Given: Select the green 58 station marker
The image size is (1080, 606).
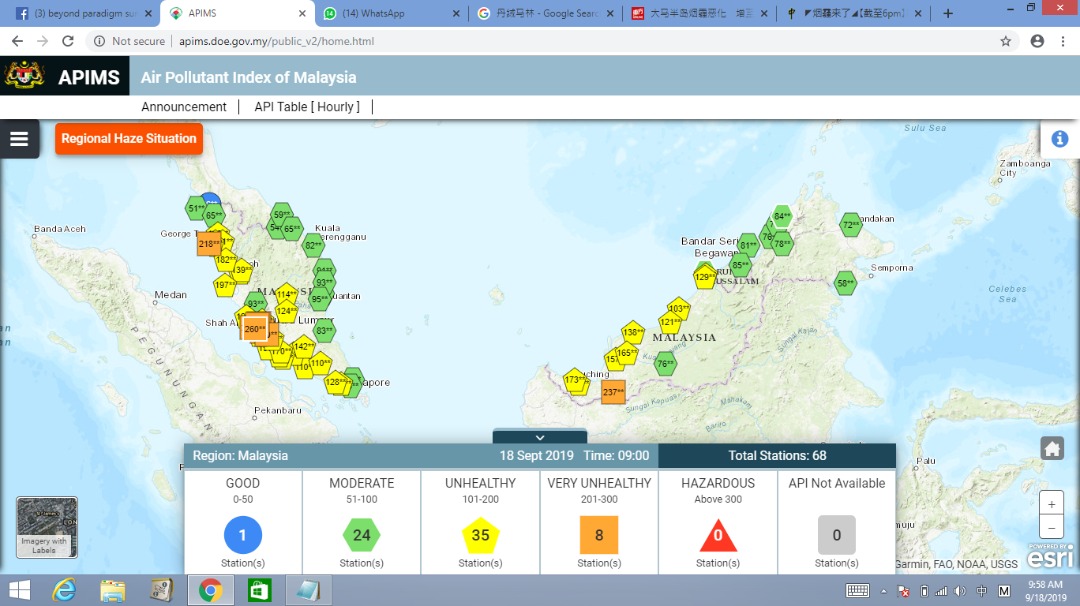Looking at the screenshot, I should pyautogui.click(x=846, y=283).
